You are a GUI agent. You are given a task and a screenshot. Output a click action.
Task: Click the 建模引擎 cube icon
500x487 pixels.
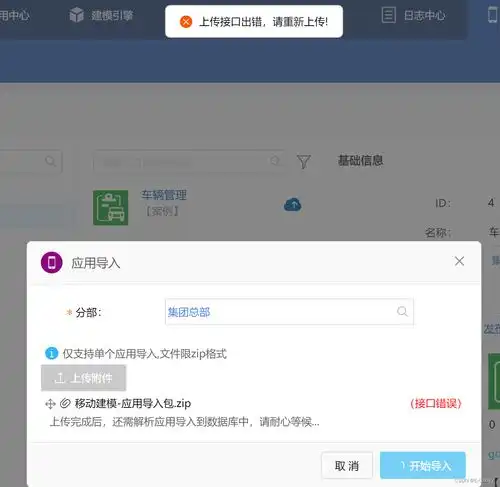coord(77,15)
